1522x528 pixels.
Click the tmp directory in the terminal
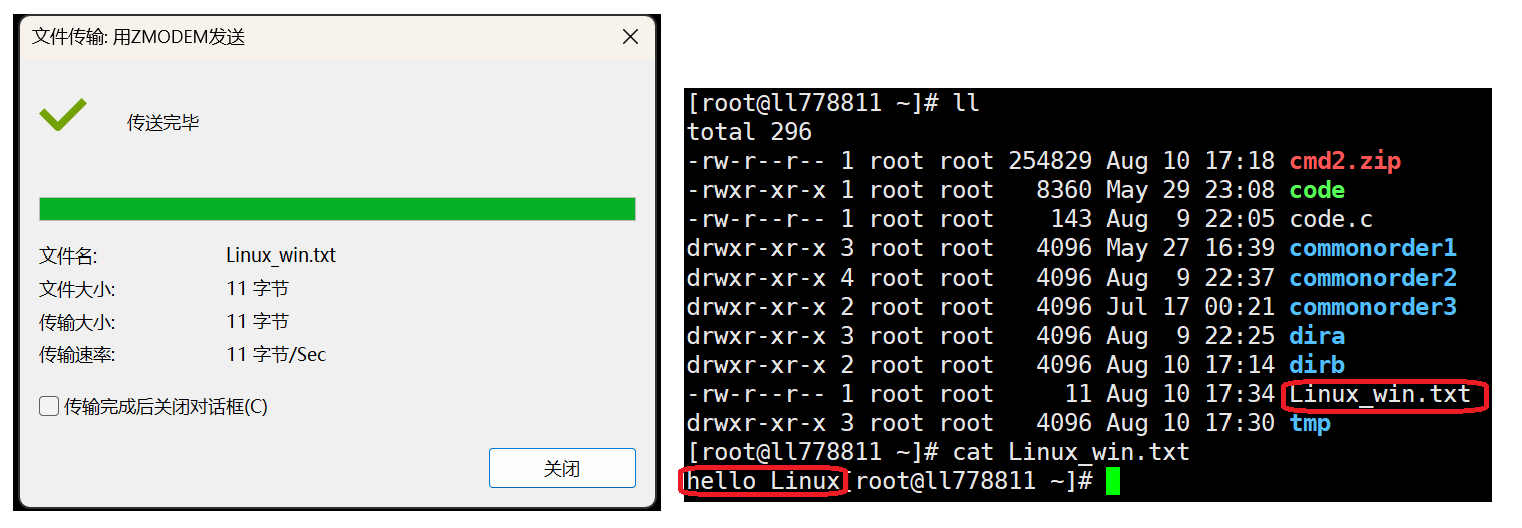pos(1310,423)
